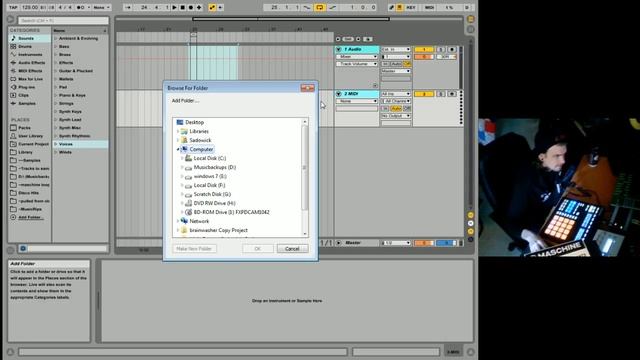Open the MIDI Effects category
The height and width of the screenshot is (360, 640).
(x=30, y=71)
